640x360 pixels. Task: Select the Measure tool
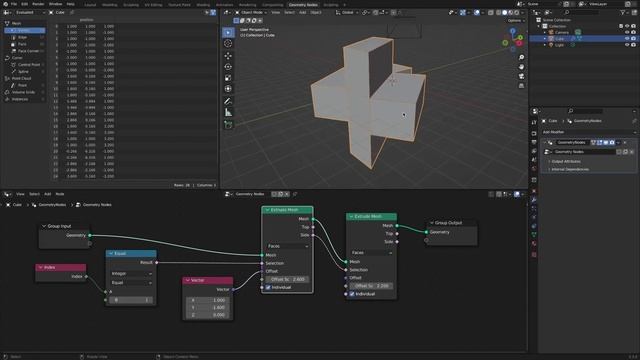click(228, 112)
